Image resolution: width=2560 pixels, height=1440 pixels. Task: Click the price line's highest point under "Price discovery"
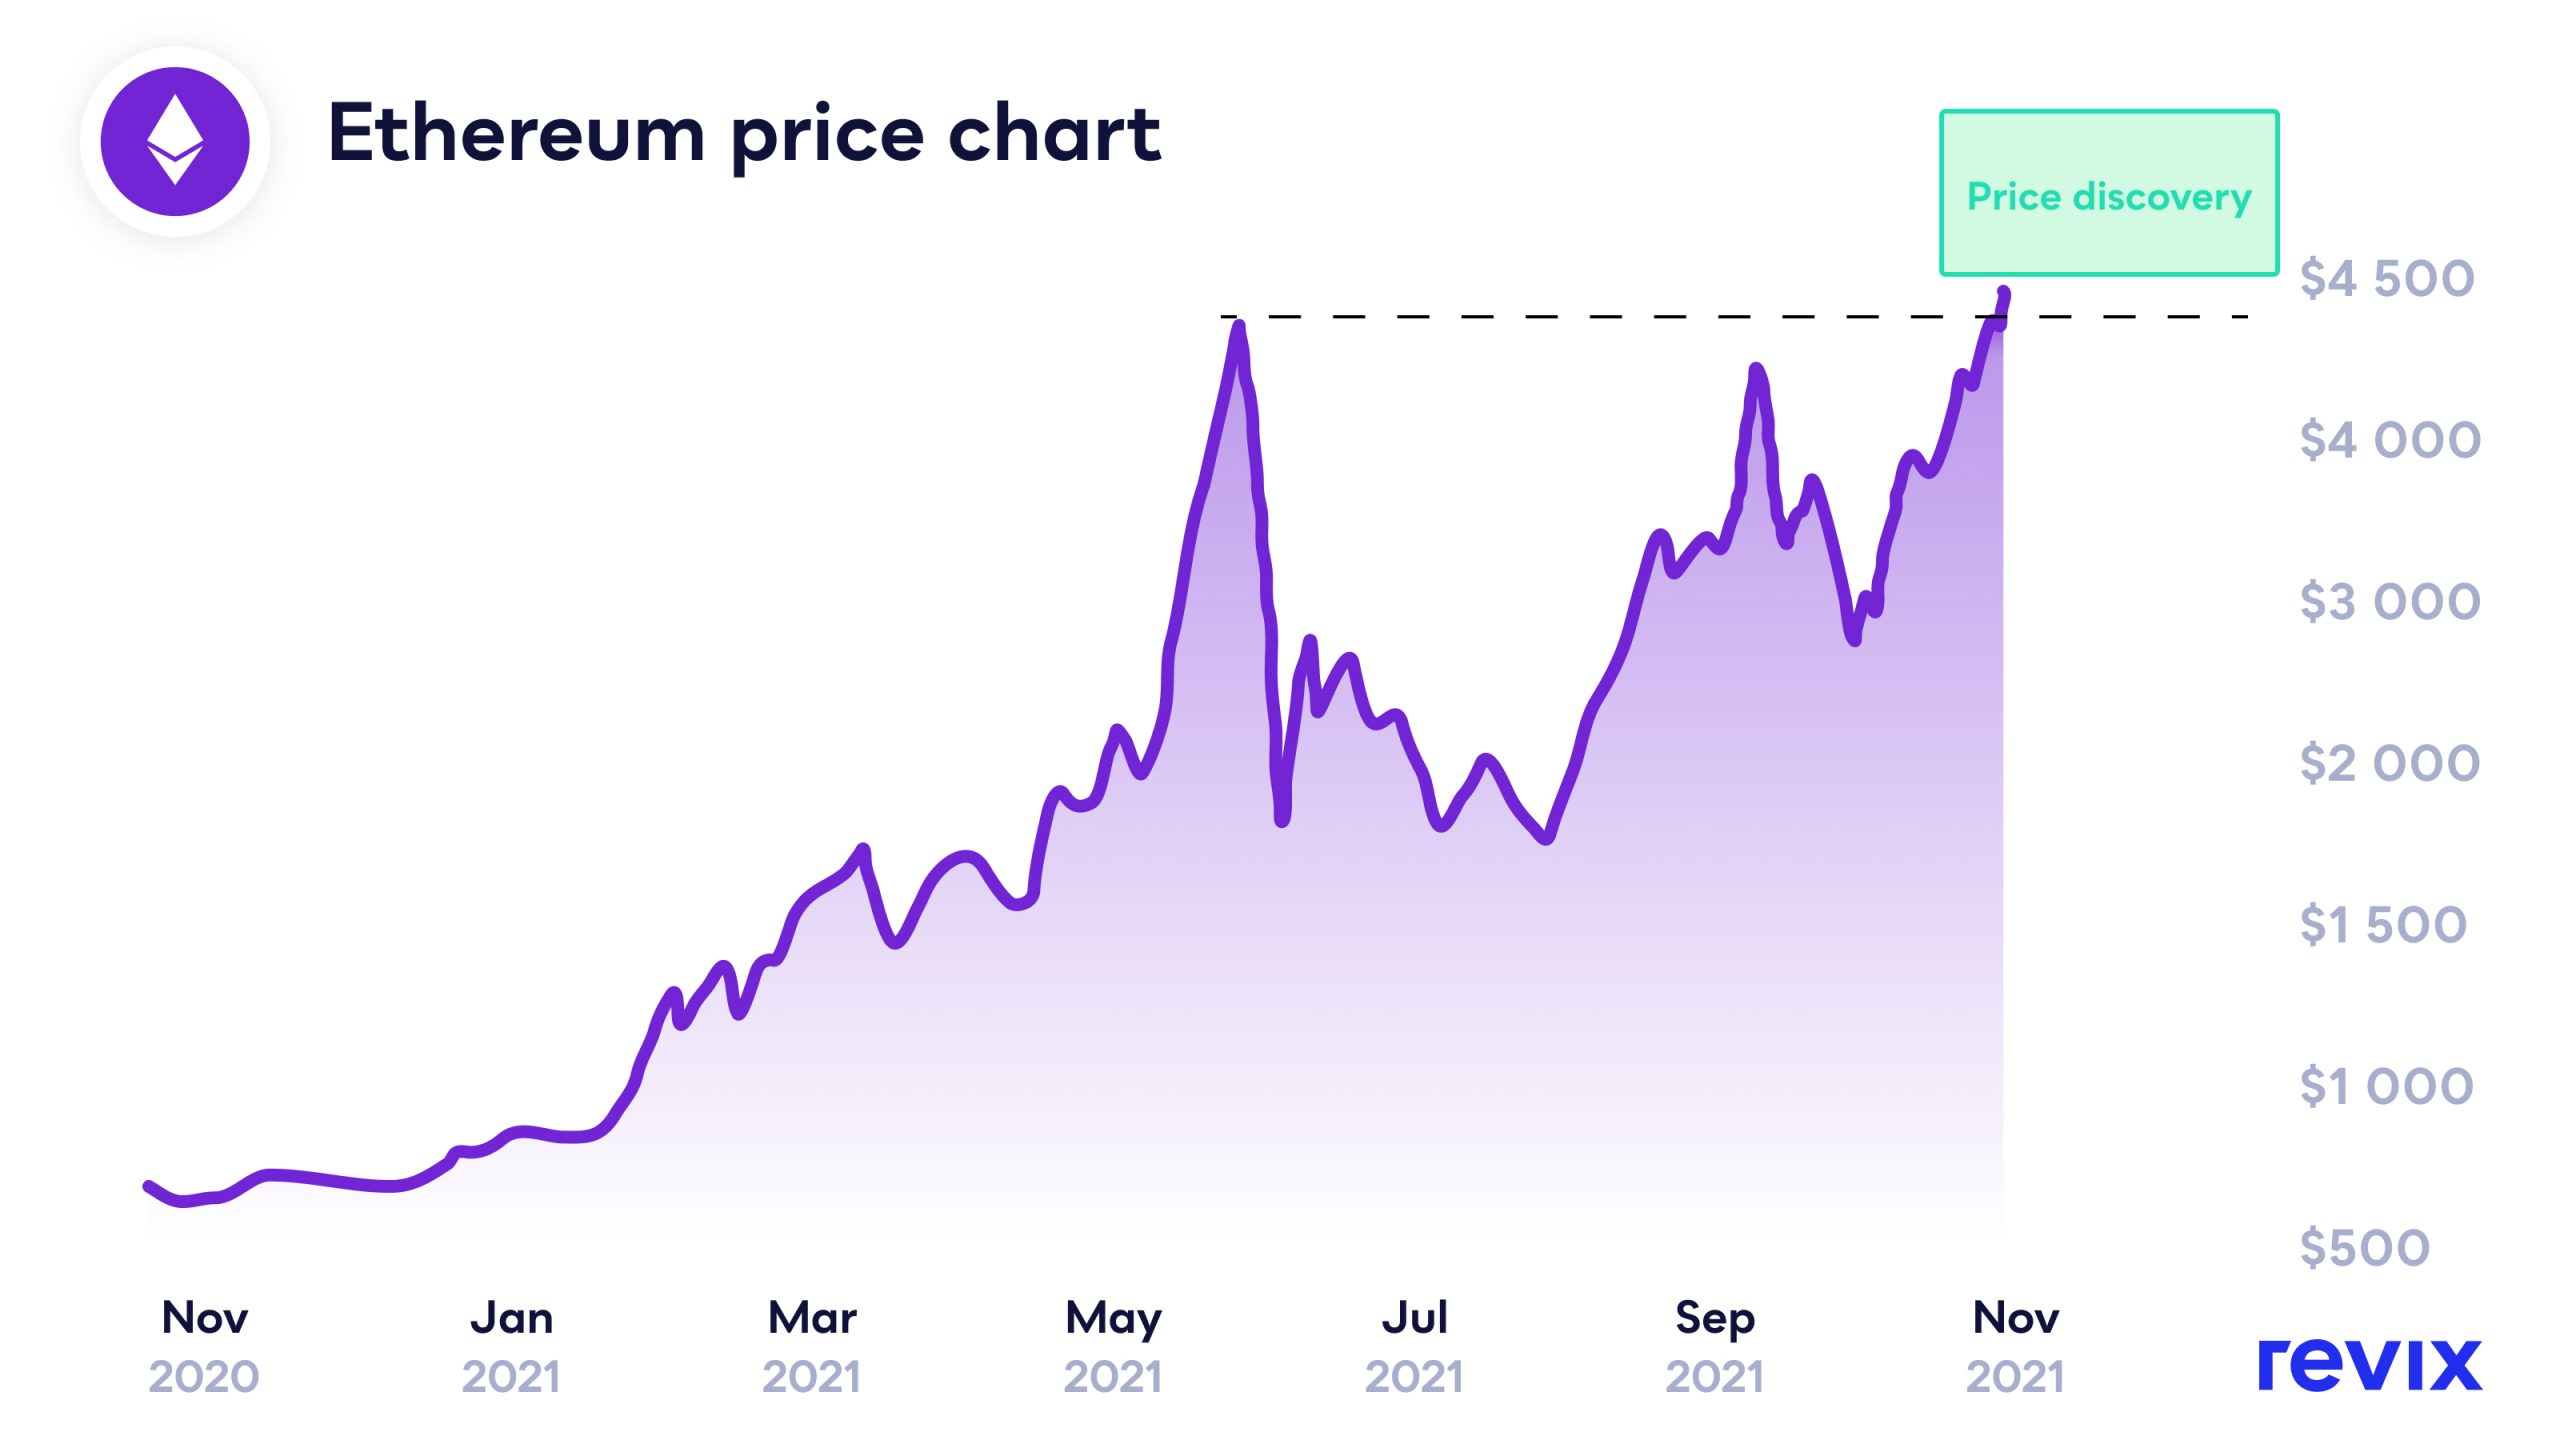(x=2004, y=293)
